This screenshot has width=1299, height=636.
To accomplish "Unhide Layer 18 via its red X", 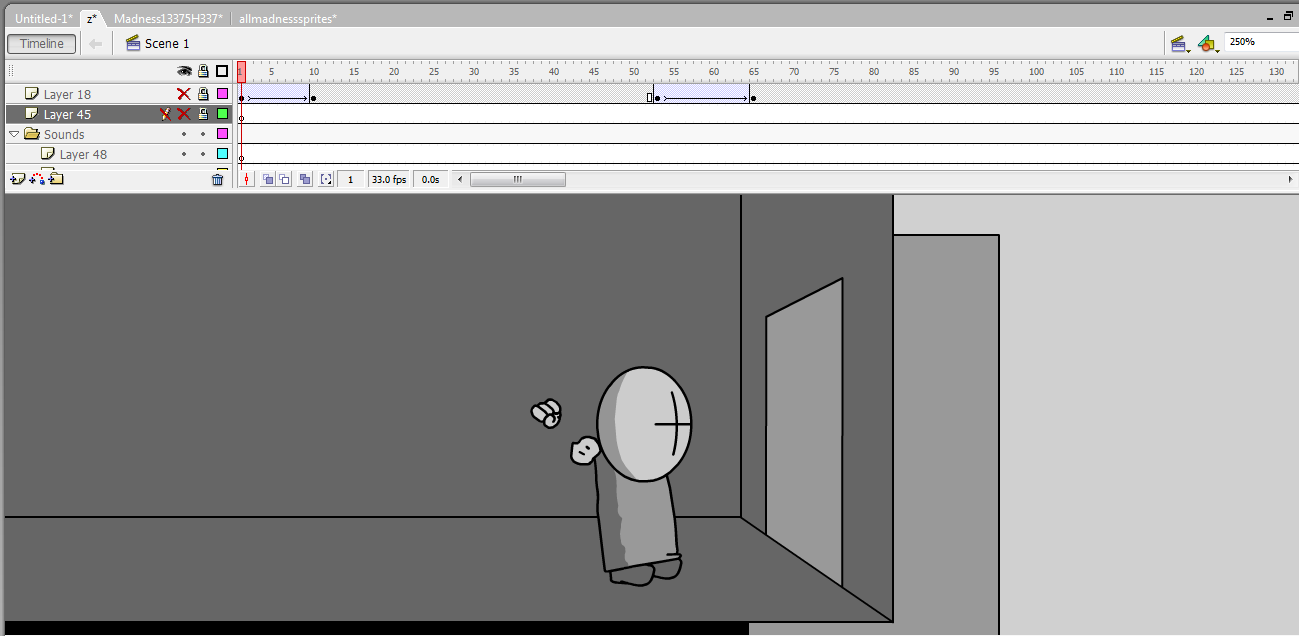I will [184, 94].
